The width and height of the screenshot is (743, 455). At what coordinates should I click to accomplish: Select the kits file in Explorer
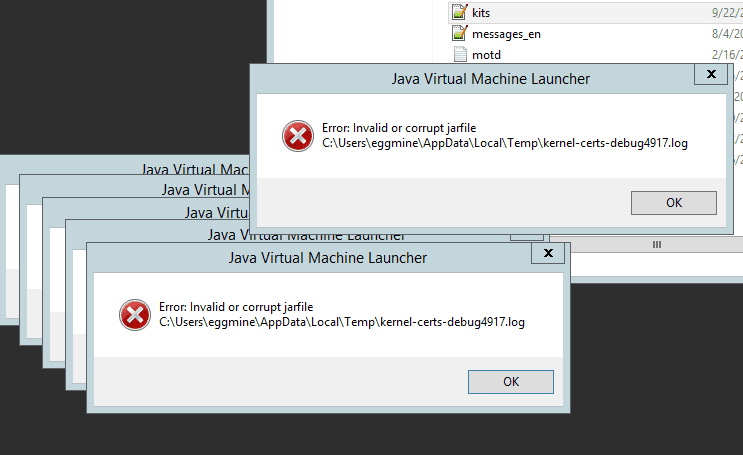(596, 13)
